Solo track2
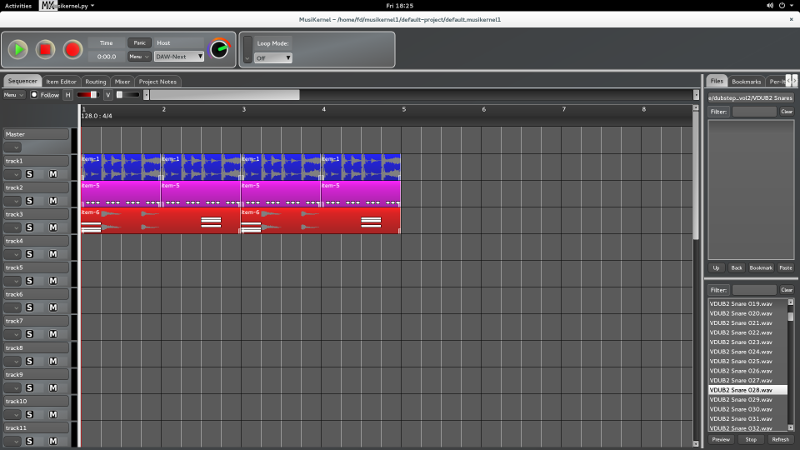Viewport: 800px width, 450px height. tap(30, 201)
